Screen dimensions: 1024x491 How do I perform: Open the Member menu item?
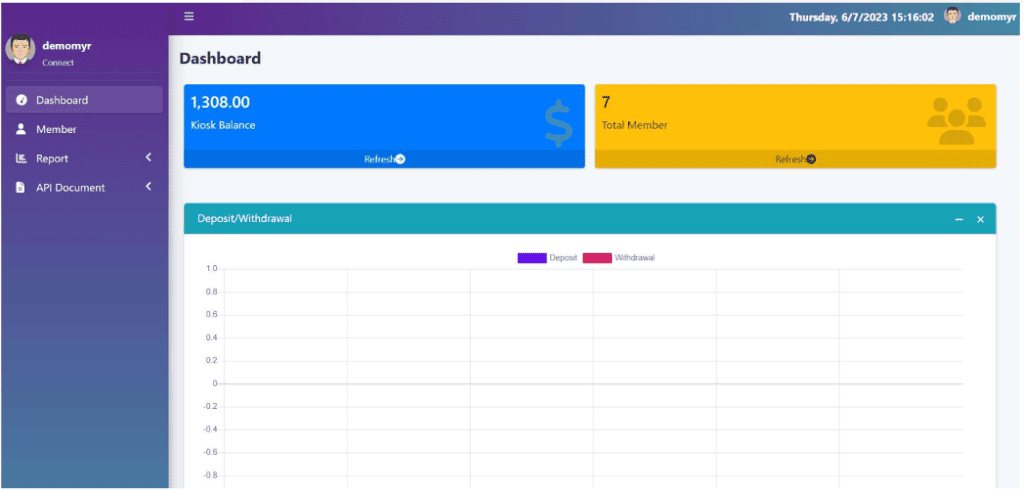pos(56,129)
